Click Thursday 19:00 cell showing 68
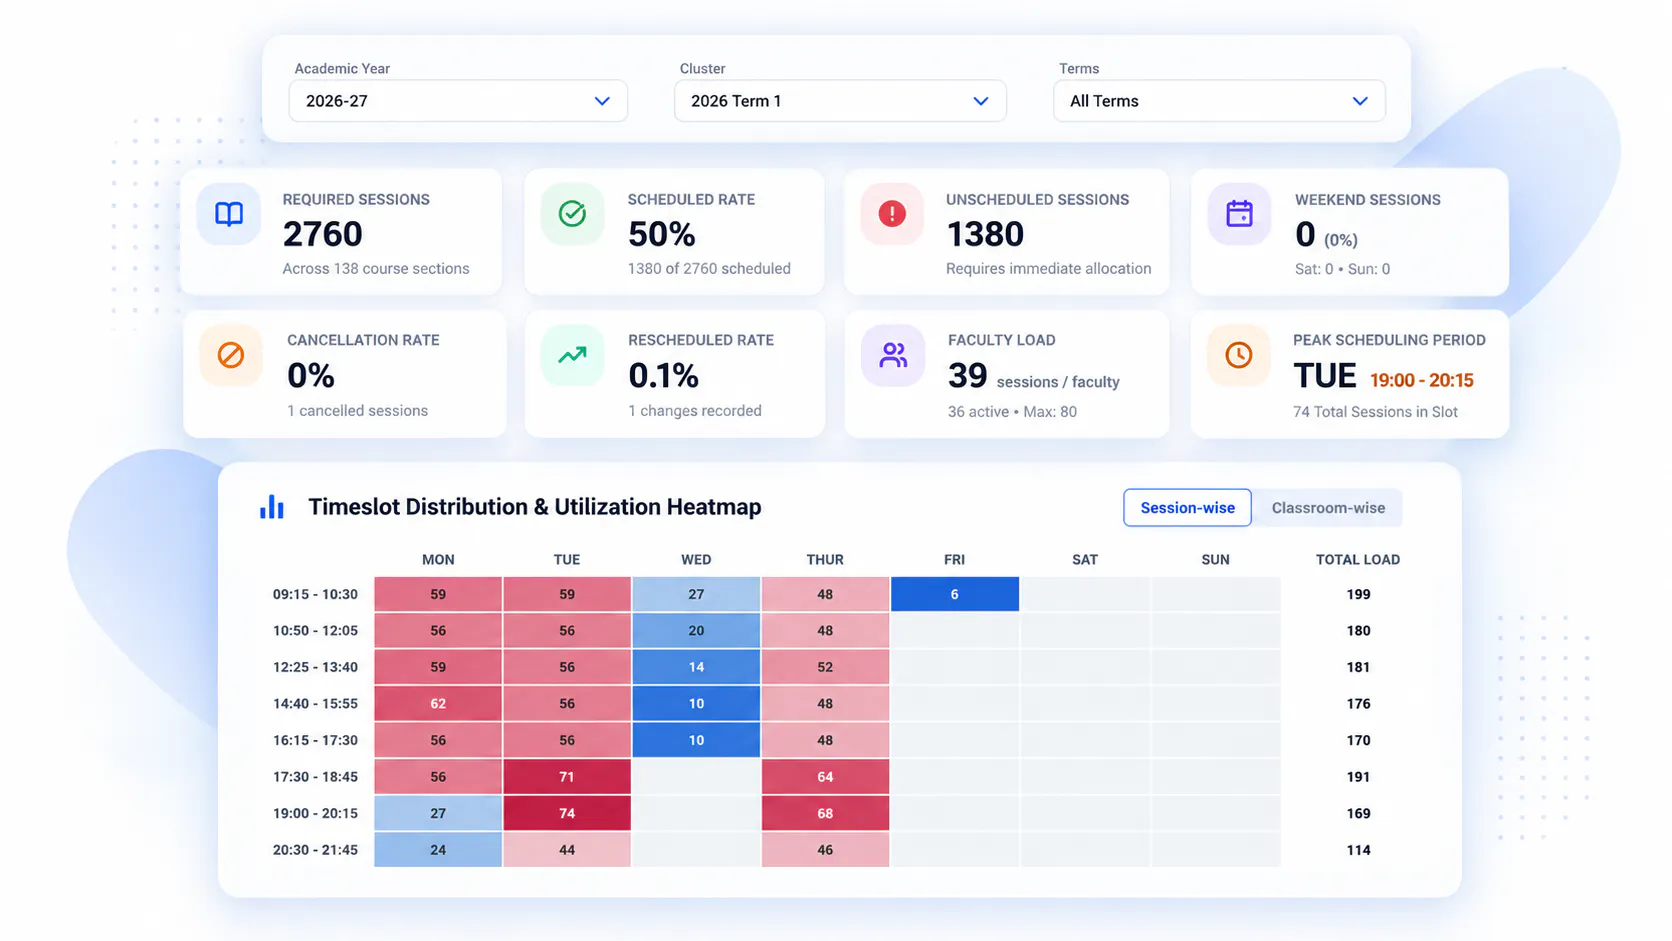This screenshot has width=1672, height=941. [825, 813]
